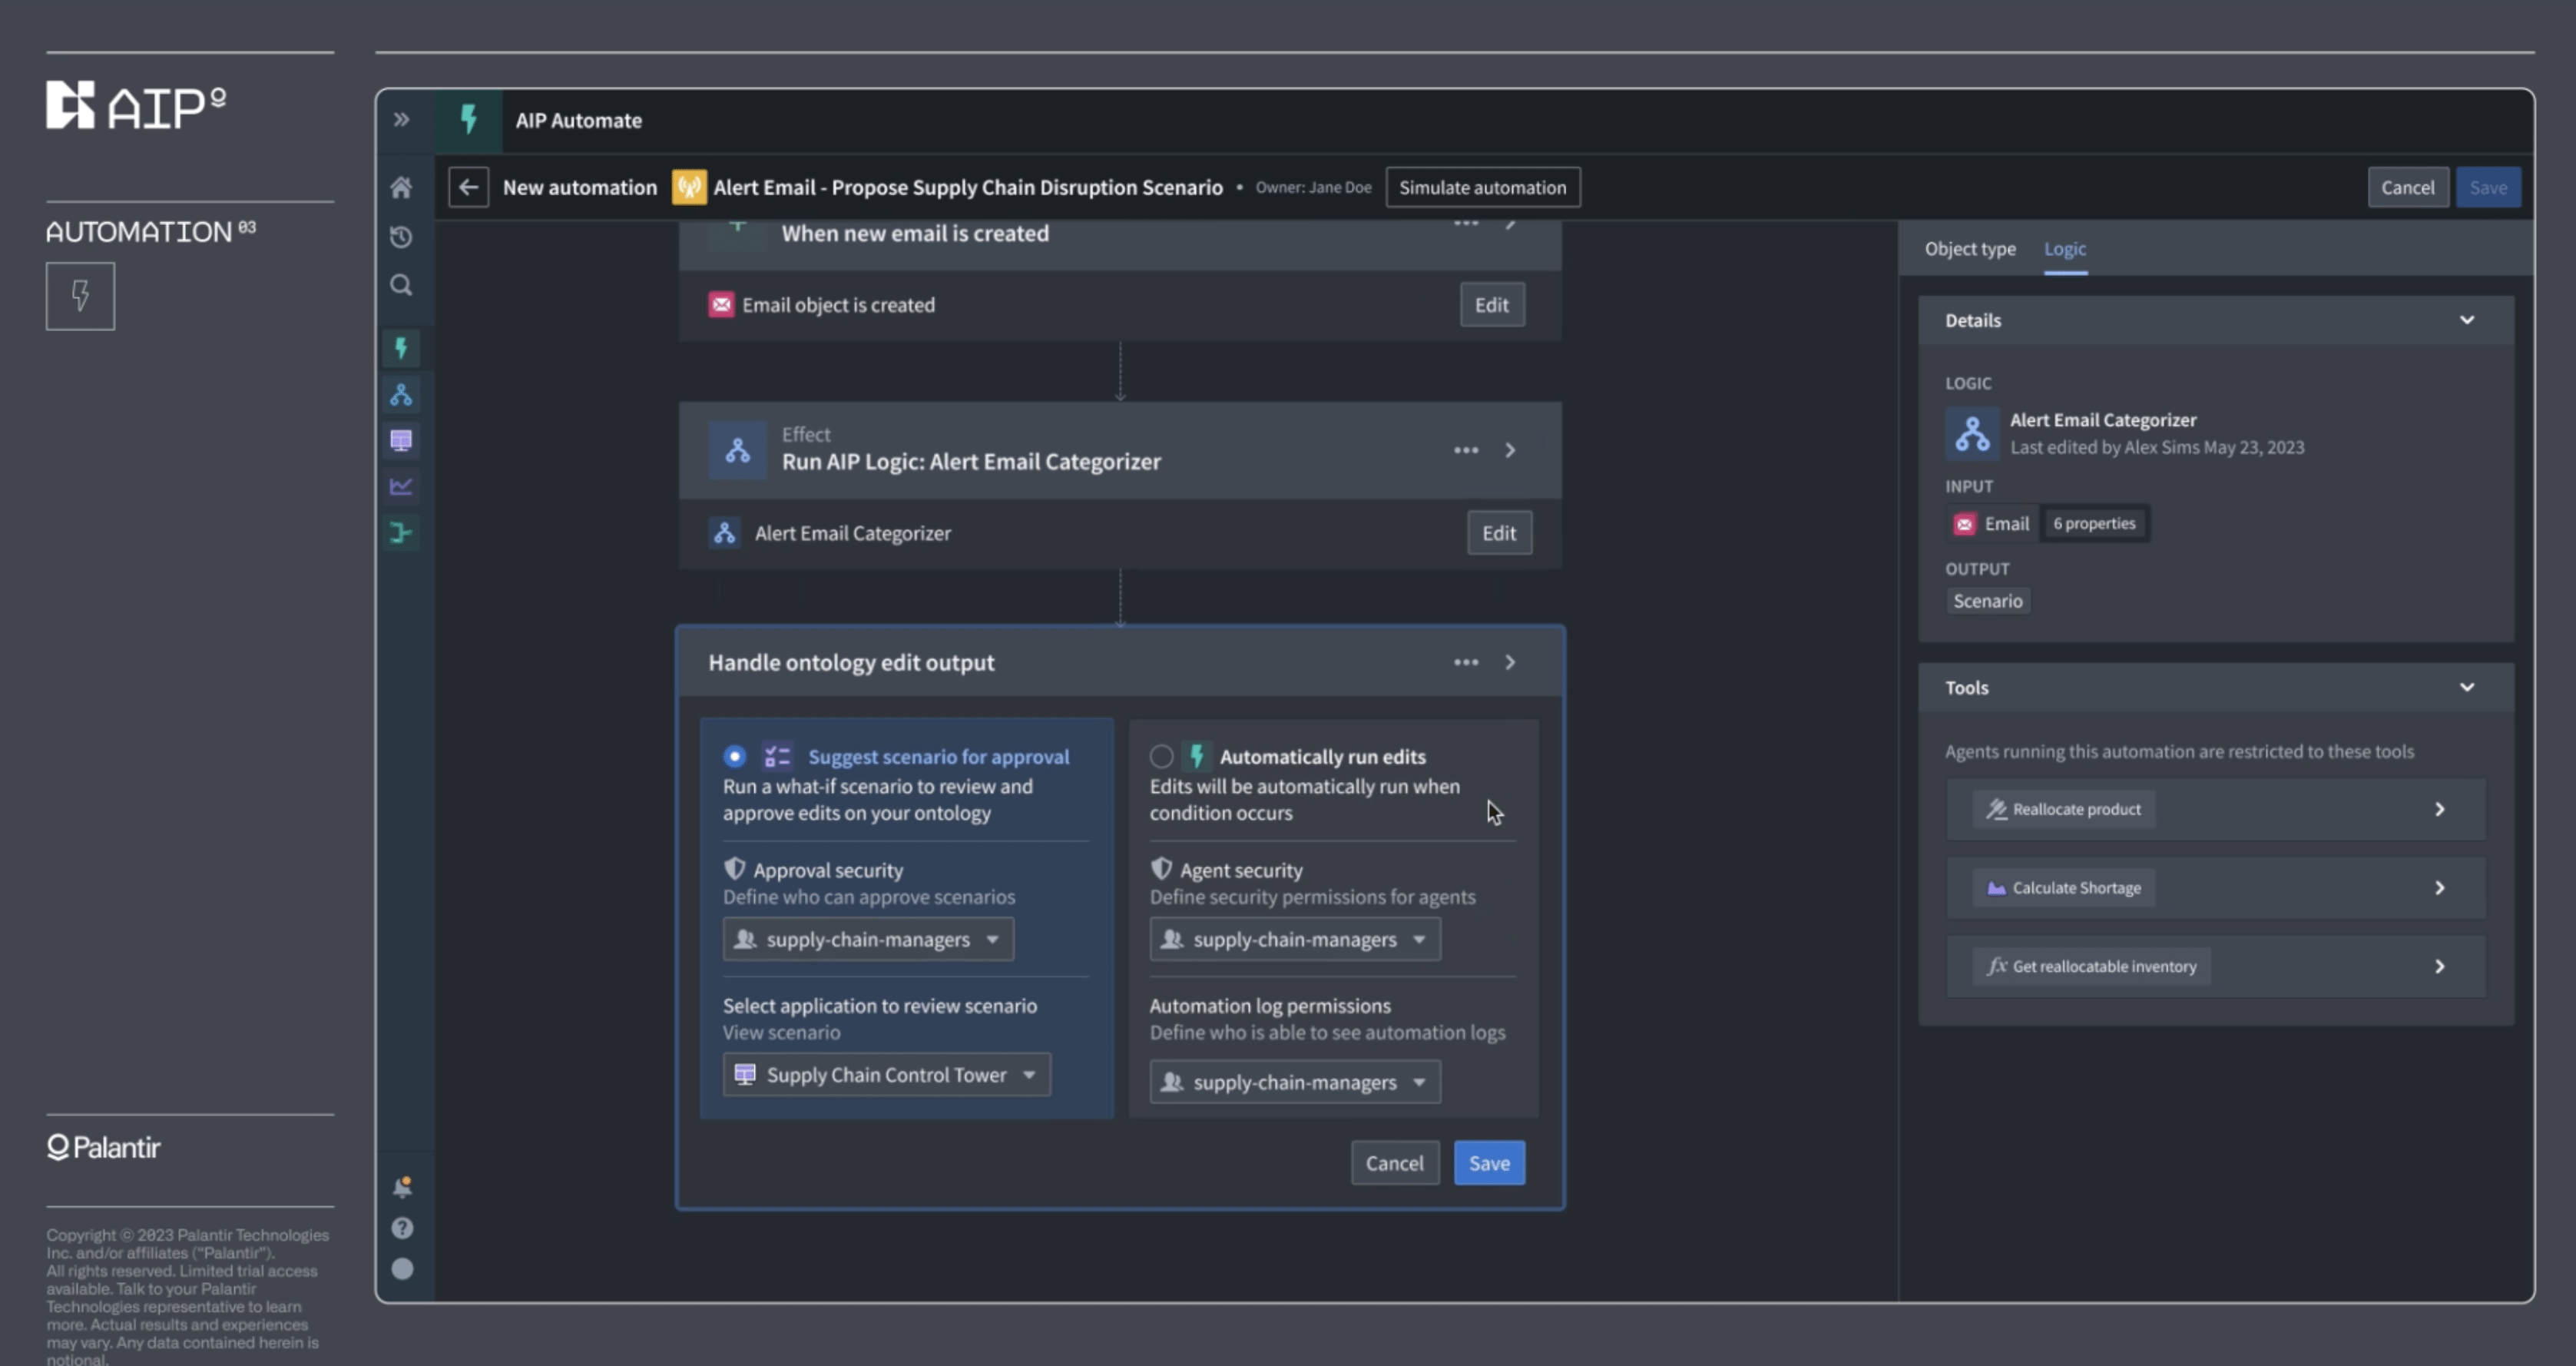The height and width of the screenshot is (1366, 2576).
Task: Open the help question mark icon
Action: click(402, 1228)
